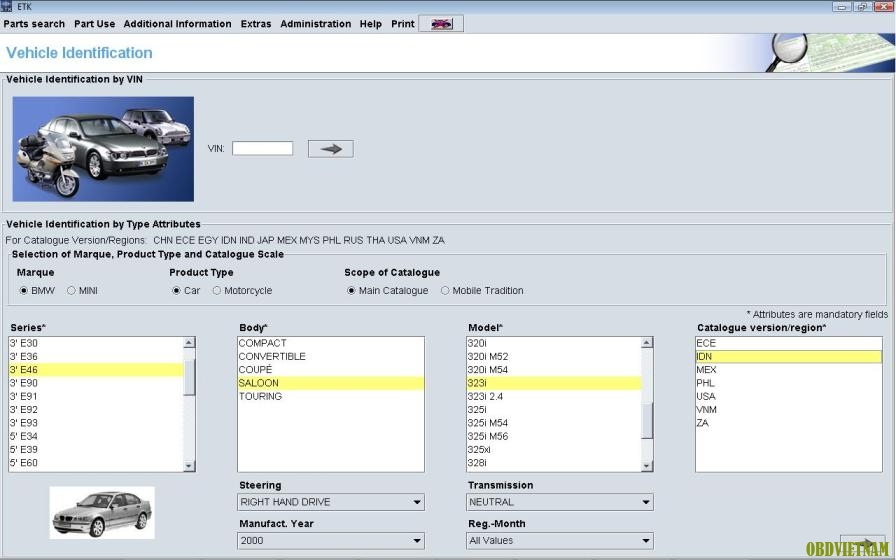This screenshot has width=896, height=560.
Task: Open the Part Use menu
Action: (94, 24)
